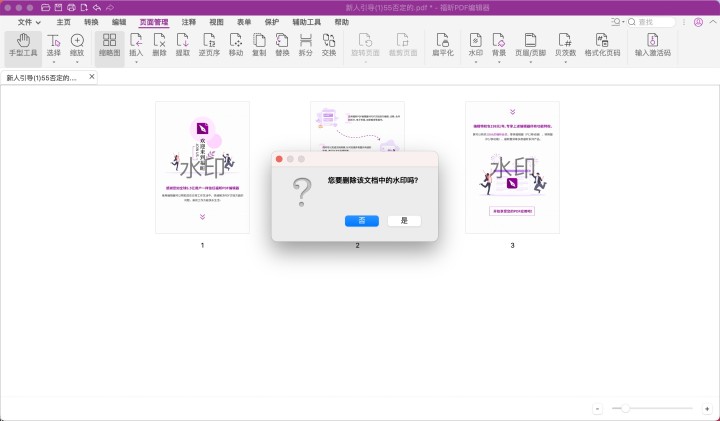Image resolution: width=720 pixels, height=421 pixels.
Task: Click the Enter activation code (输入激活码) icon
Action: click(x=652, y=45)
